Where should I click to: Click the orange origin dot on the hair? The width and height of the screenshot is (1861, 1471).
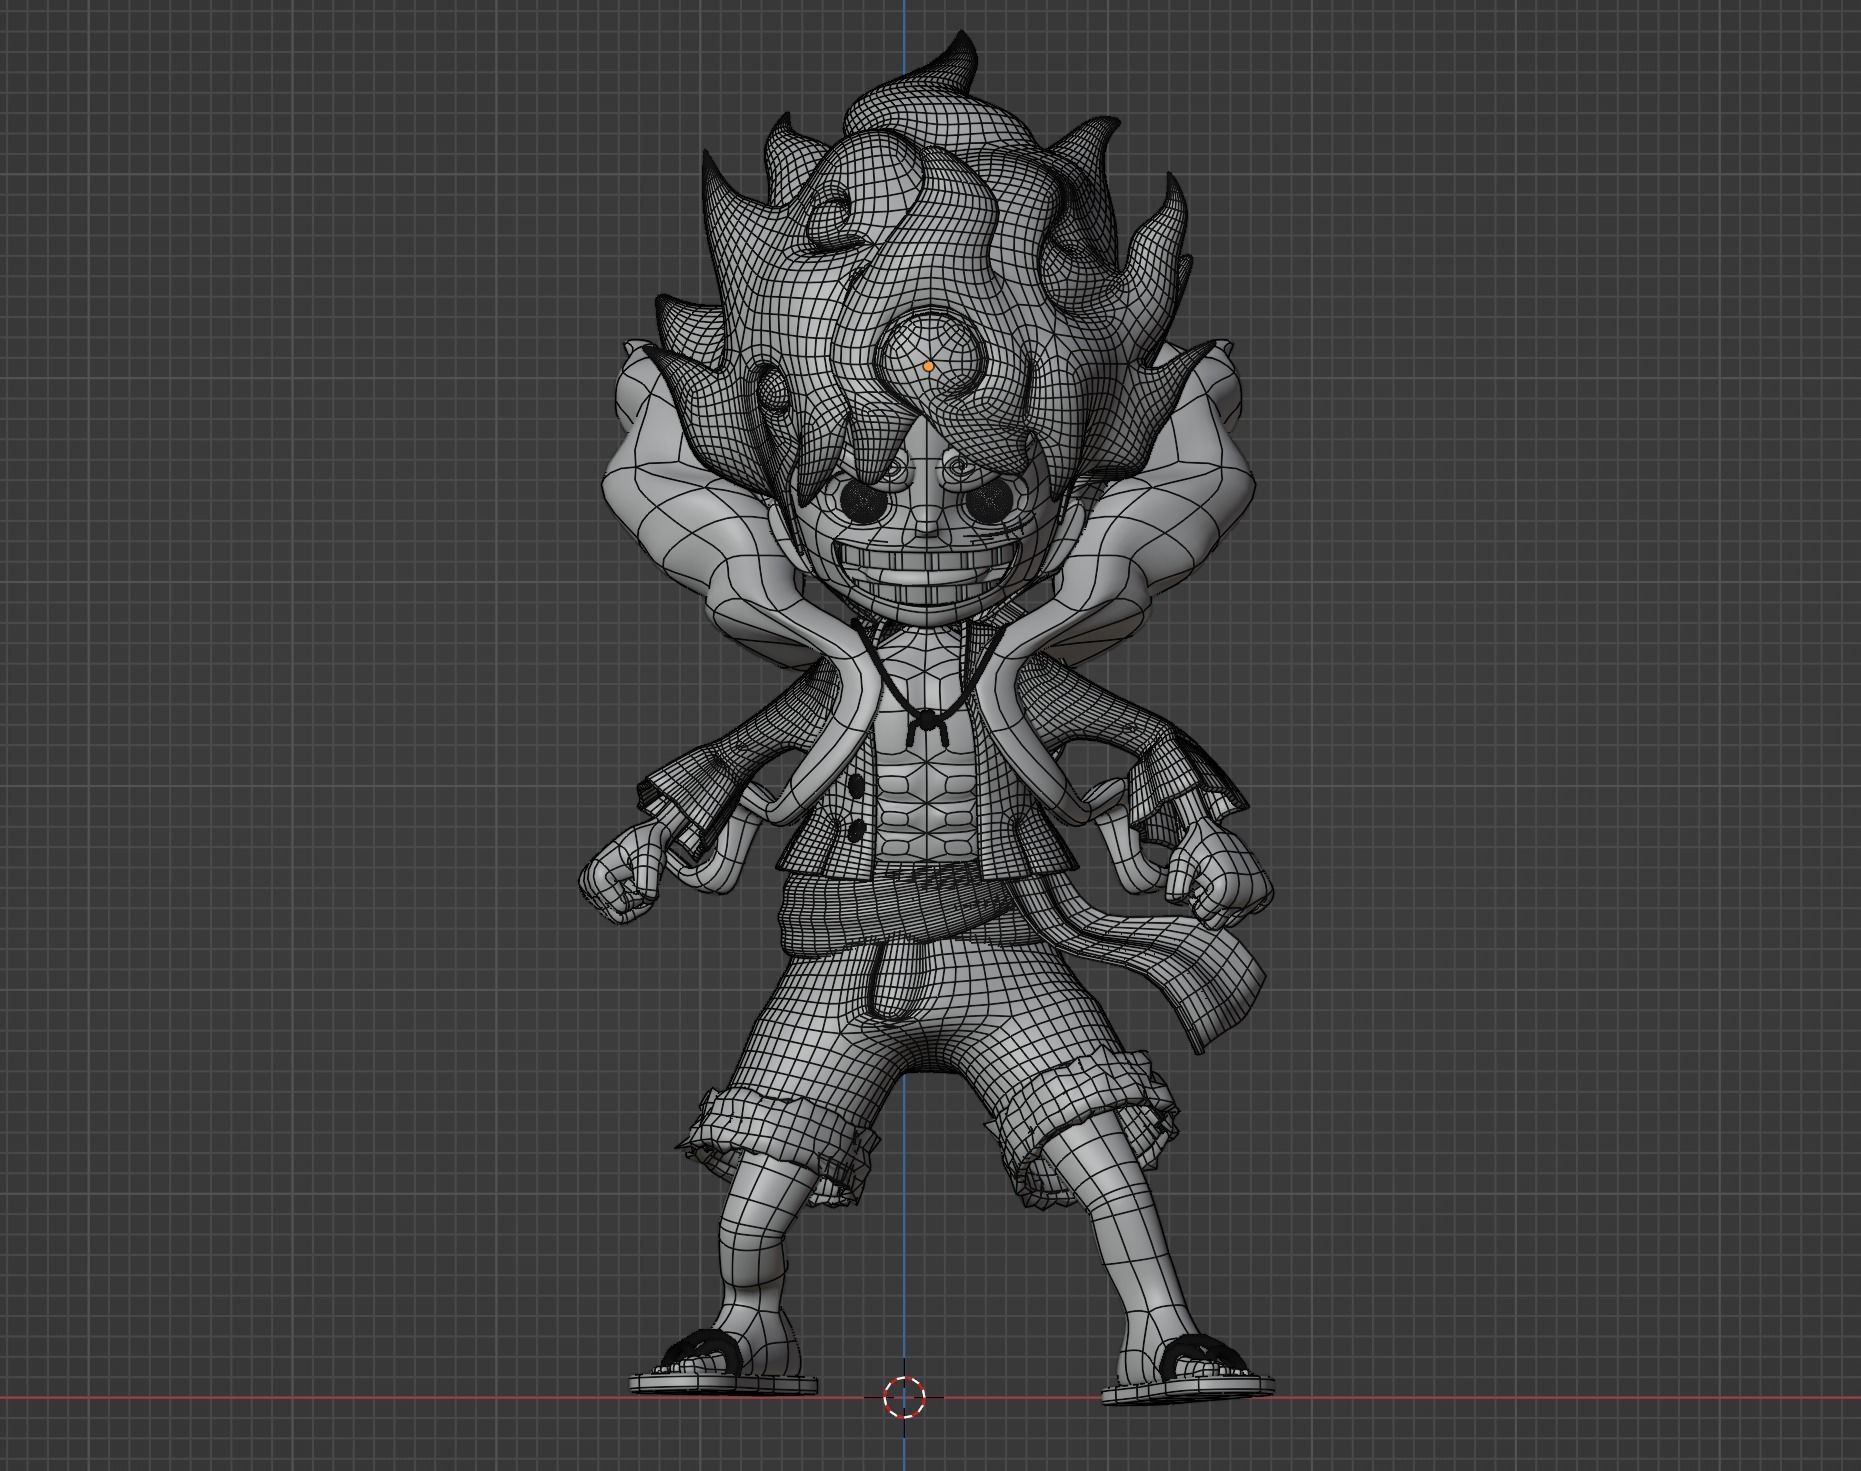pos(929,367)
